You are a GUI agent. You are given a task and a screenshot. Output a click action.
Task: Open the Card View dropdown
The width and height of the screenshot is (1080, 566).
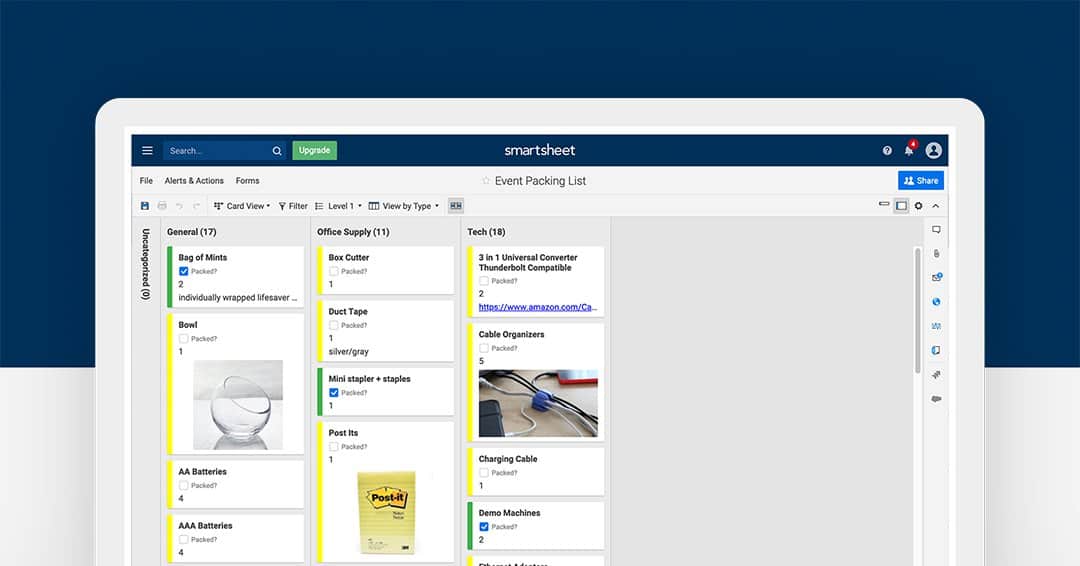coord(242,206)
